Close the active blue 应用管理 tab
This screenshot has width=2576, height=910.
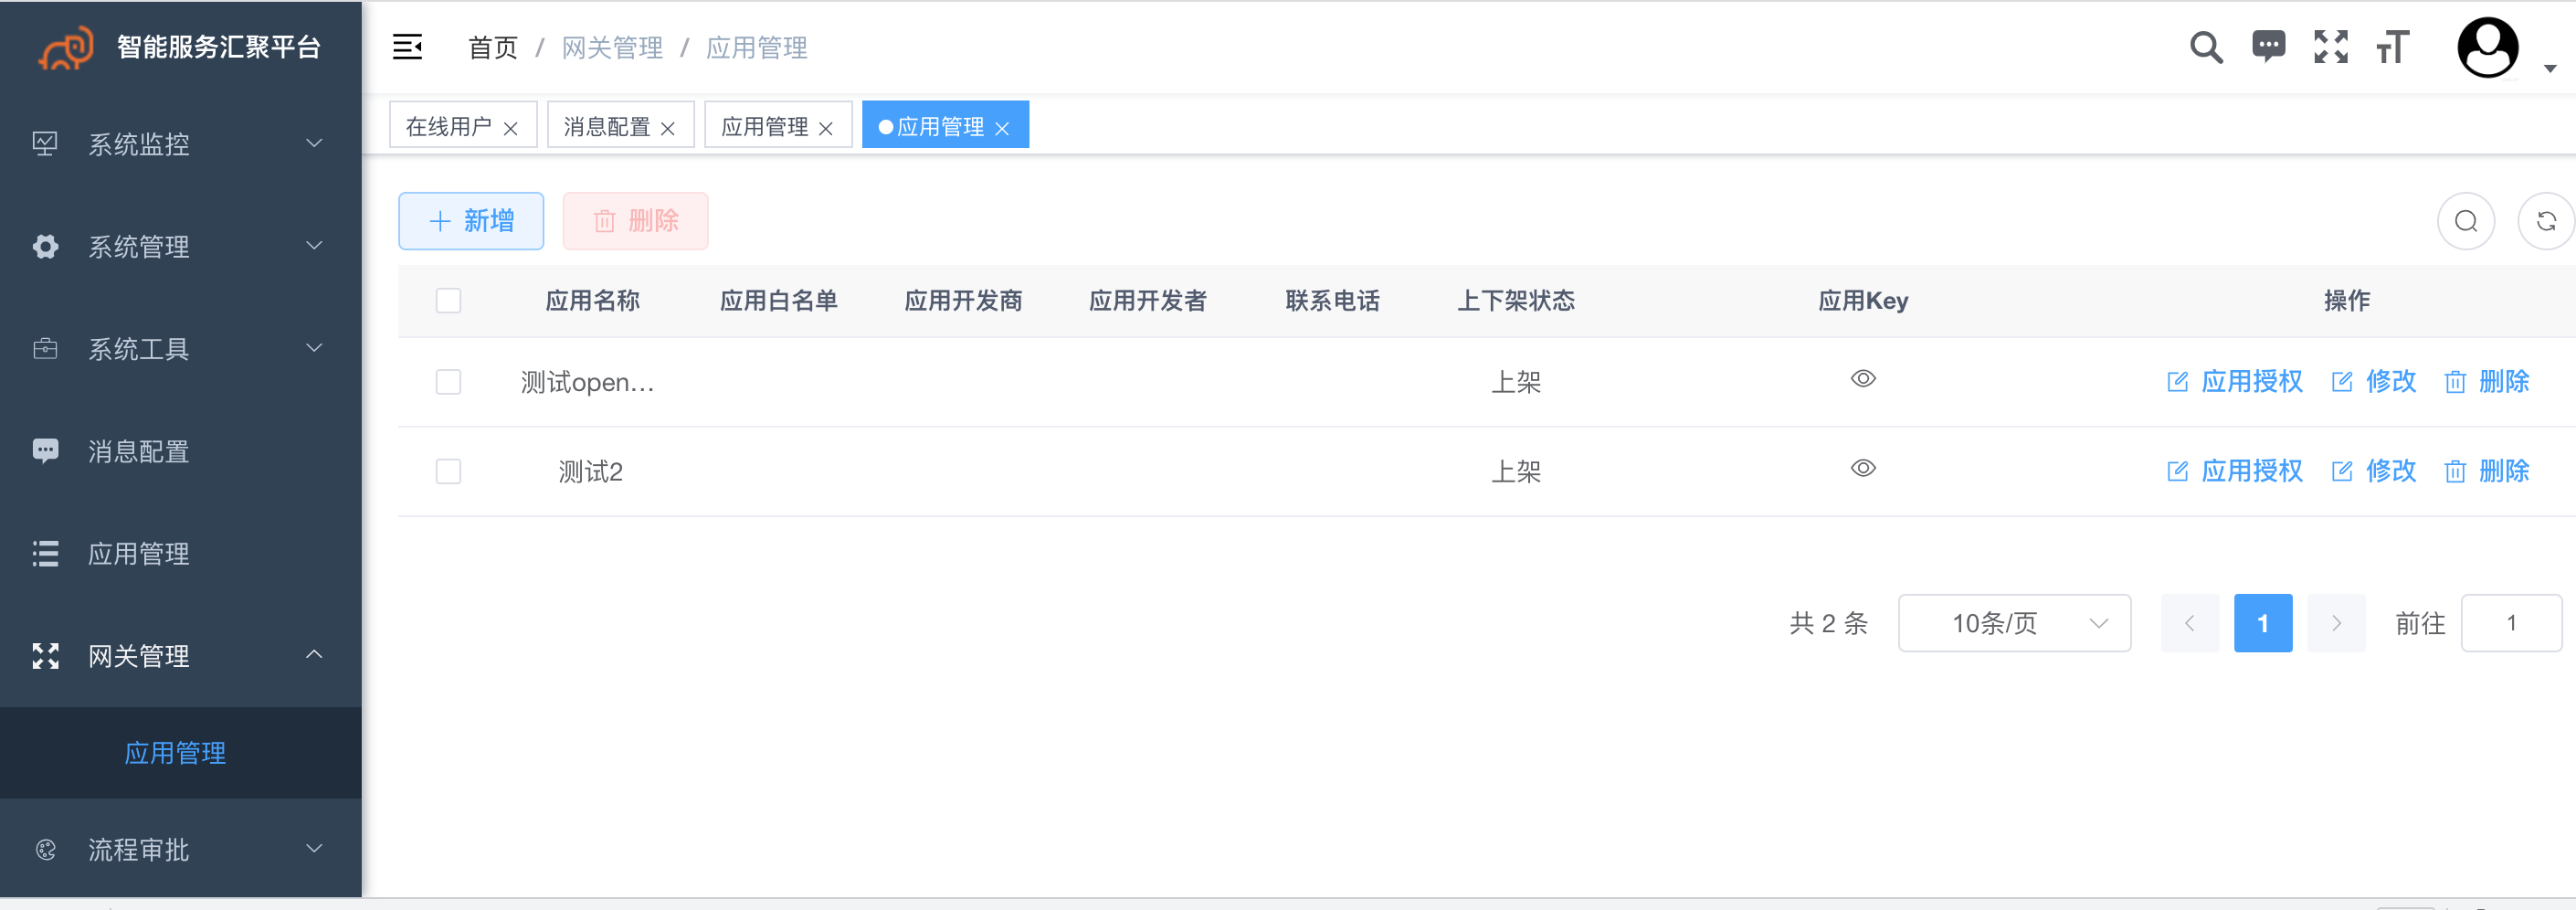[x=1002, y=128]
